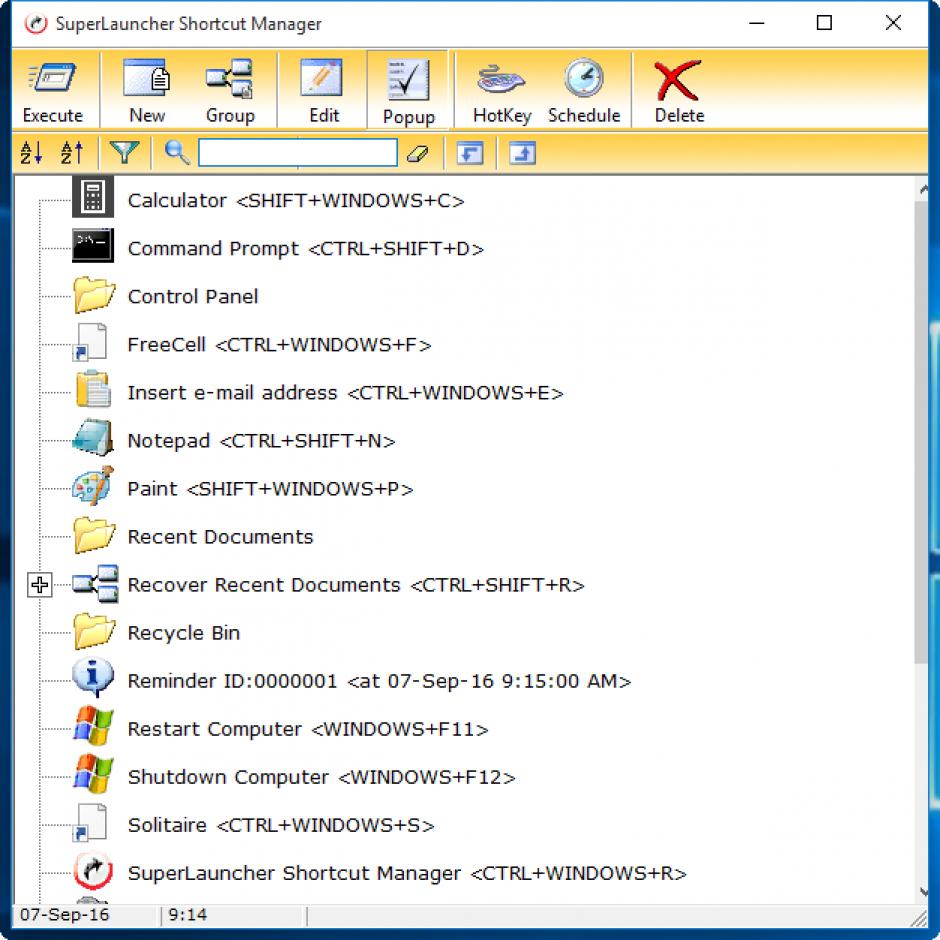940x940 pixels.
Task: Click the Restart Computer Windows flag icon
Action: pos(93,726)
